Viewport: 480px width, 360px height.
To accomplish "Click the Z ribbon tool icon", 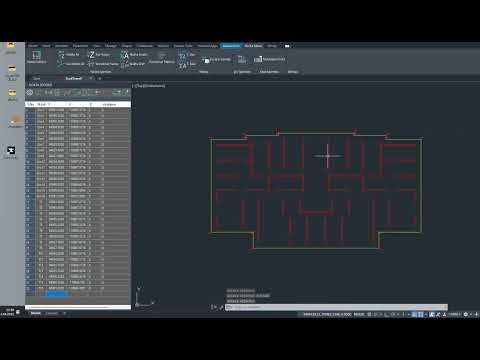I will pos(91,54).
